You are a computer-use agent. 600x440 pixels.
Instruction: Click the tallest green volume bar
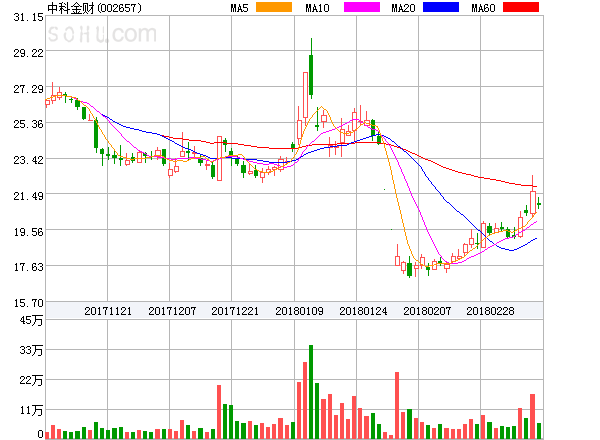tap(311, 392)
